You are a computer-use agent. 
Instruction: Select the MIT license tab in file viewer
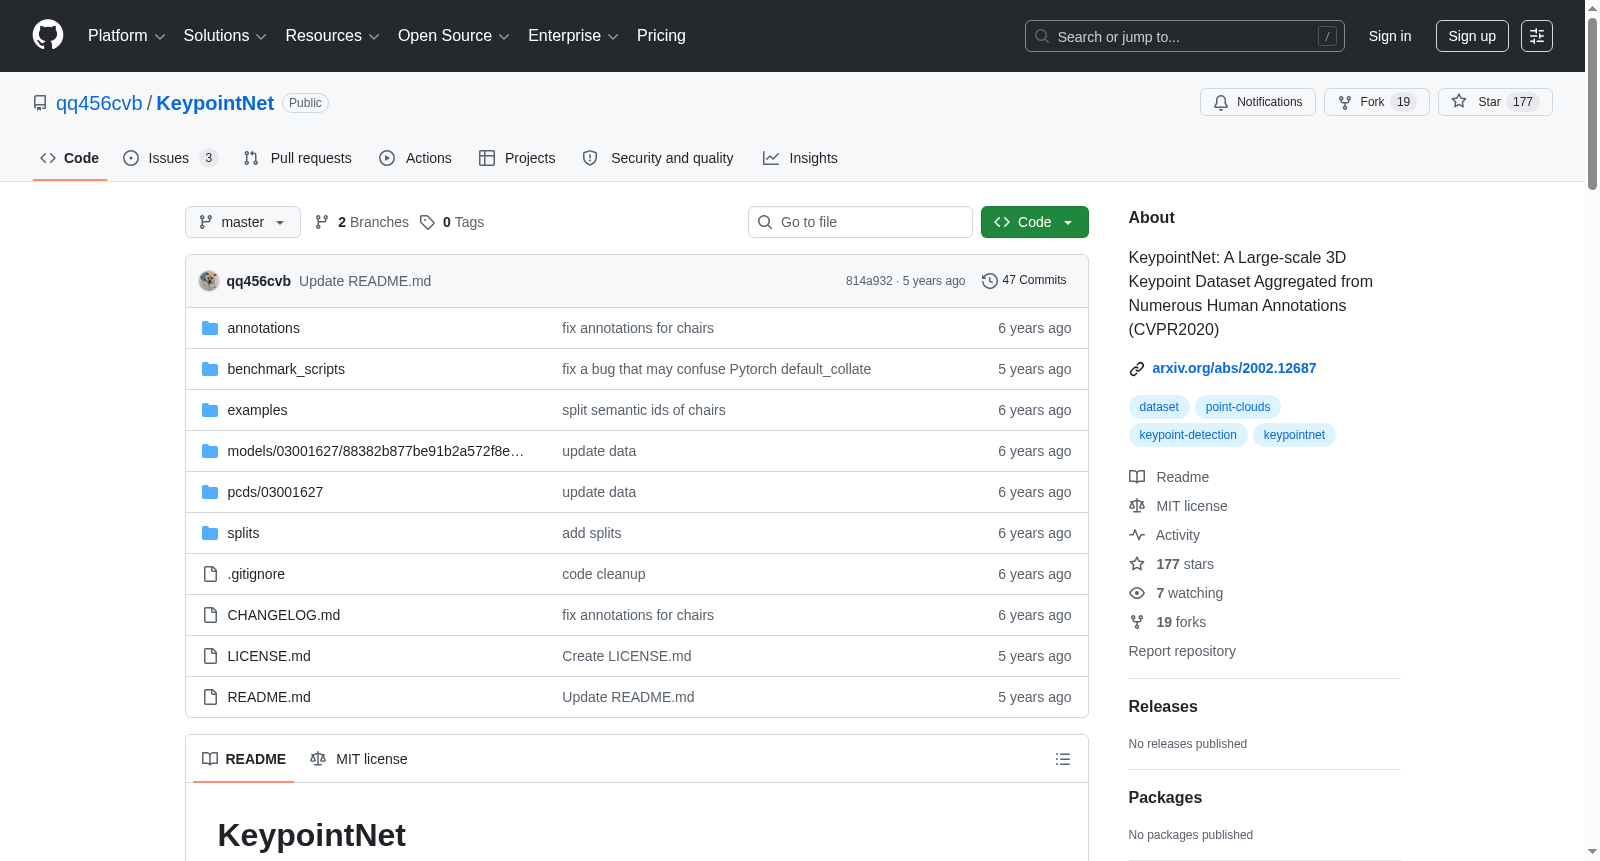pyautogui.click(x=359, y=759)
